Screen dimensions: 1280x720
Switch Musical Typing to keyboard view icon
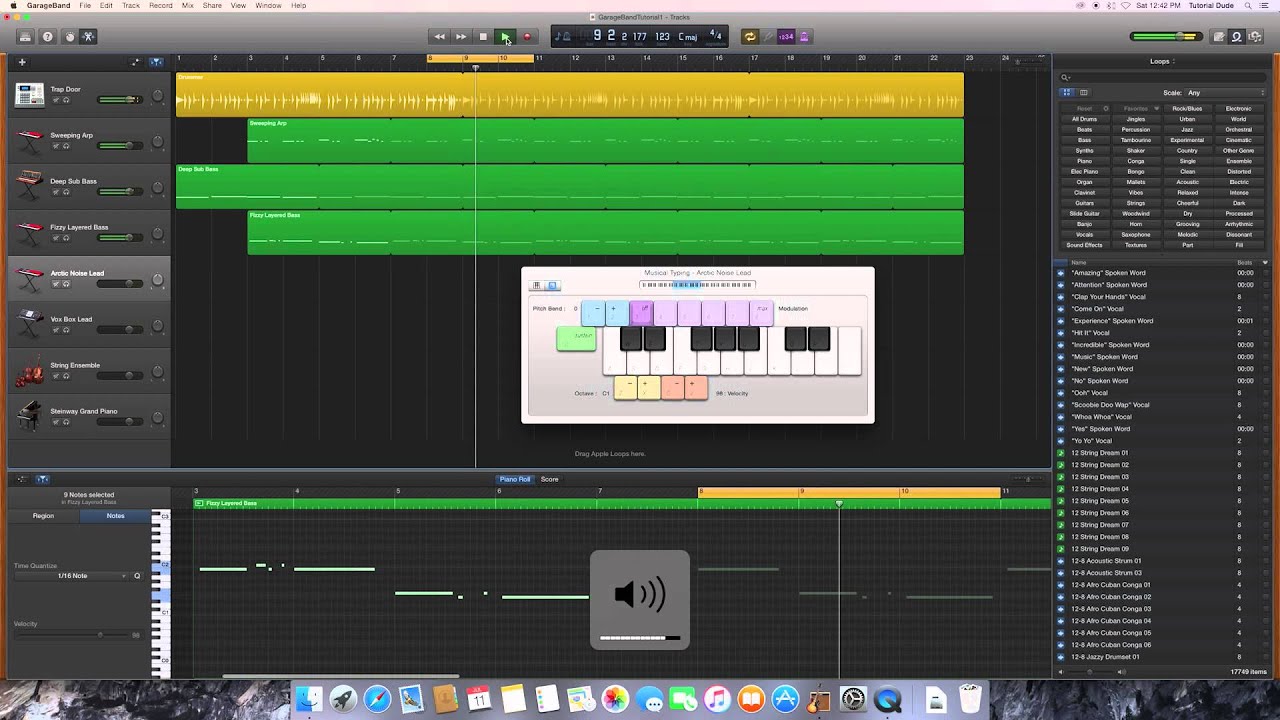(536, 286)
